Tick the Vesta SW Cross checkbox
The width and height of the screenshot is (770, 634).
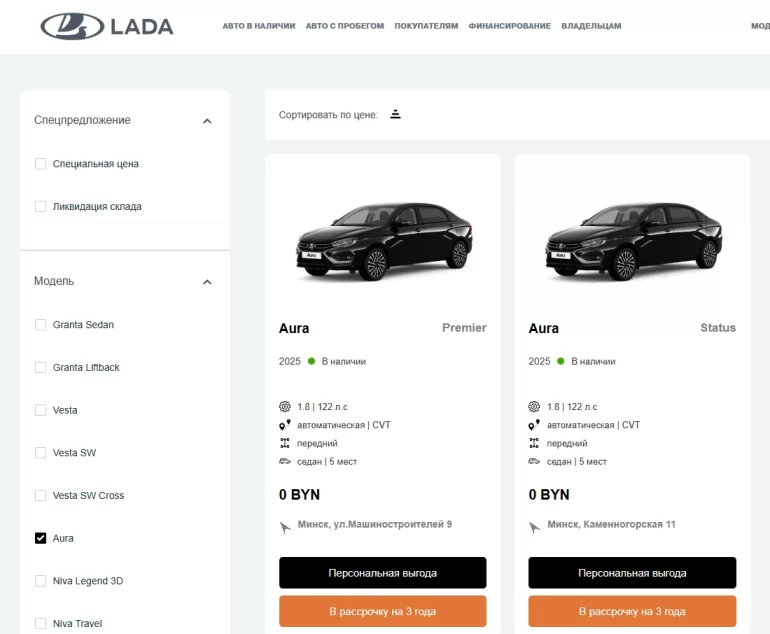coord(41,496)
